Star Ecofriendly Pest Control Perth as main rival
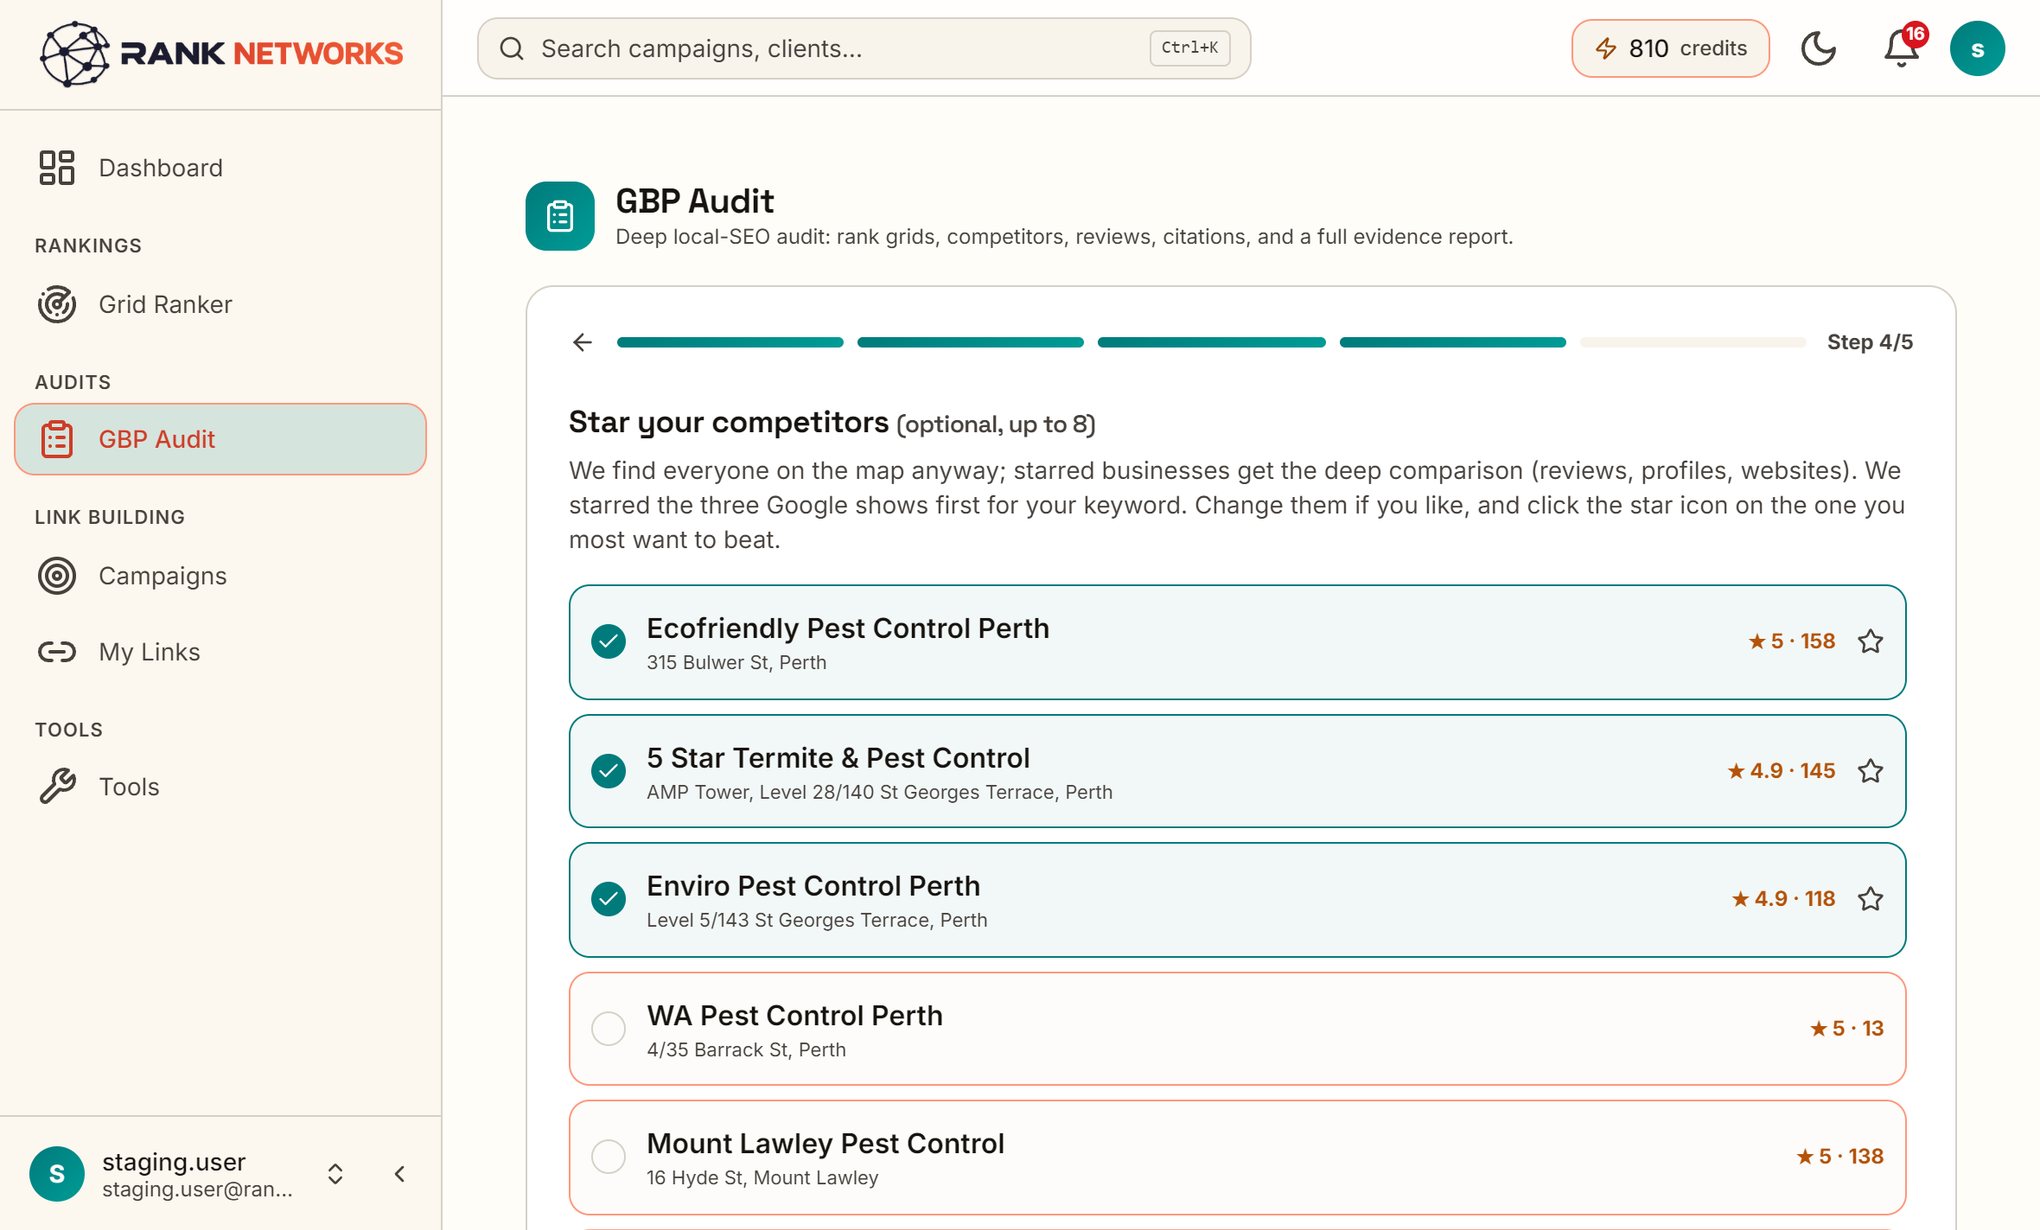 click(1870, 641)
